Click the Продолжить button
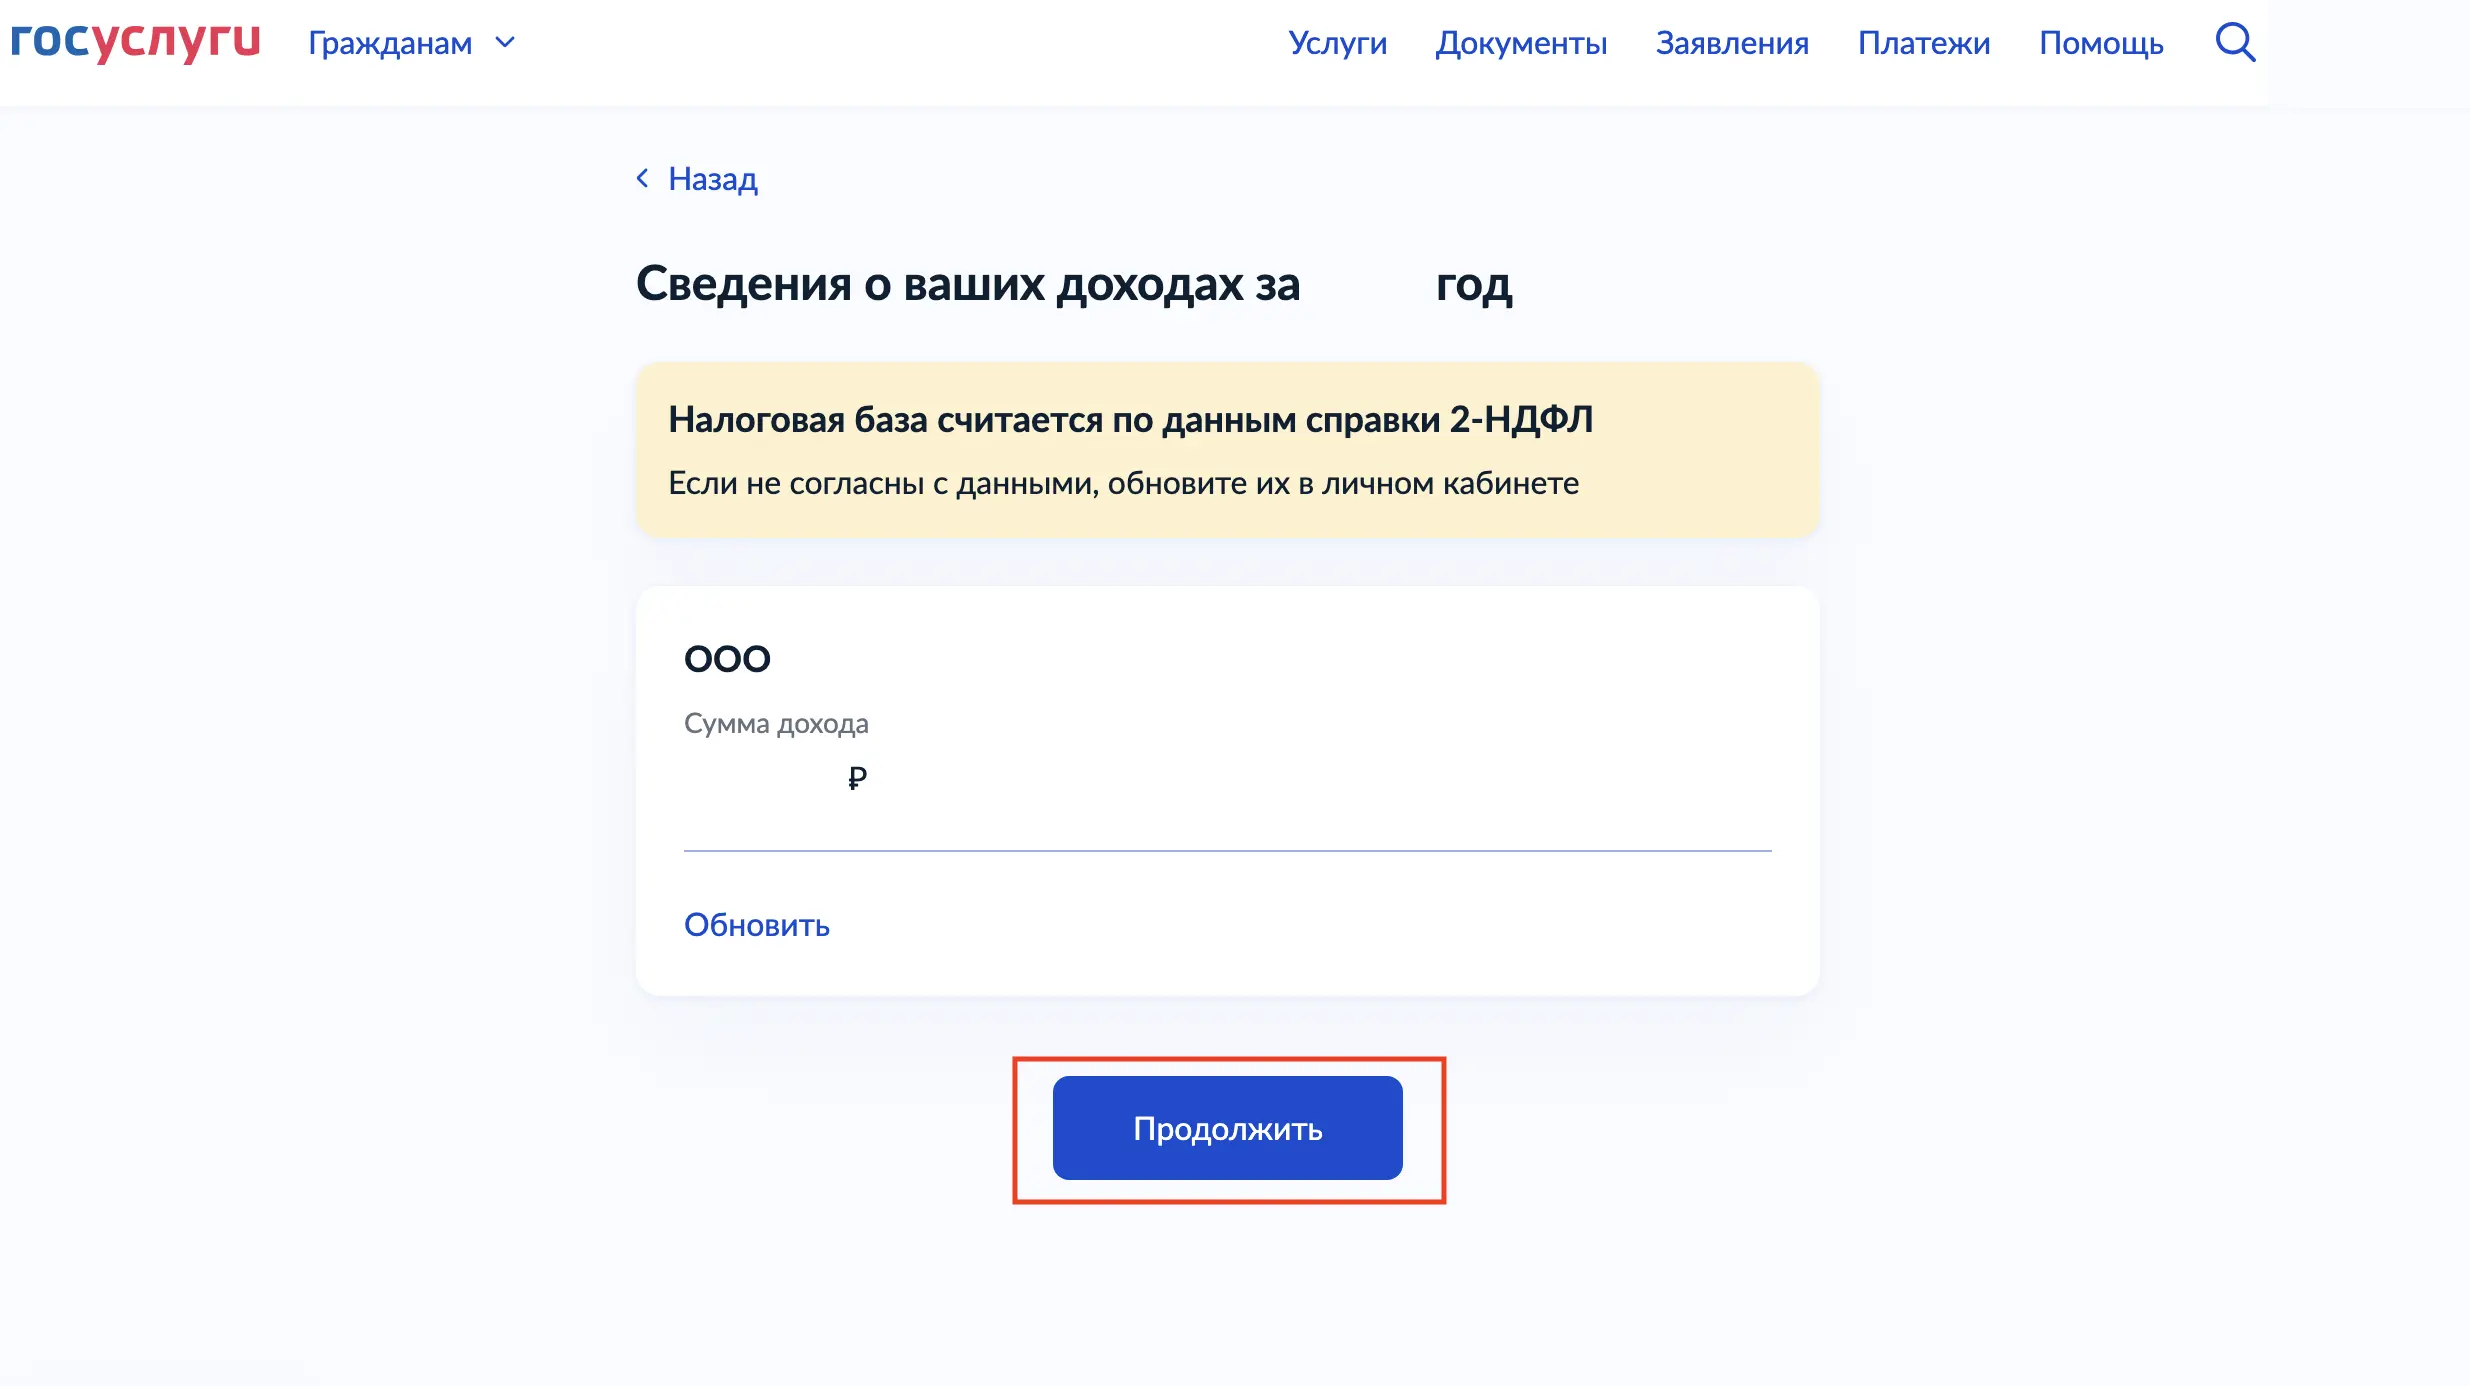2470x1386 pixels. click(x=1227, y=1128)
